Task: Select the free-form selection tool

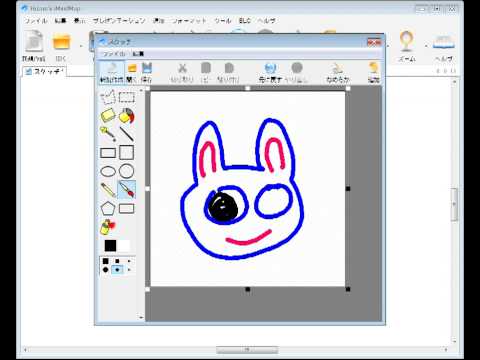Action: [x=108, y=97]
